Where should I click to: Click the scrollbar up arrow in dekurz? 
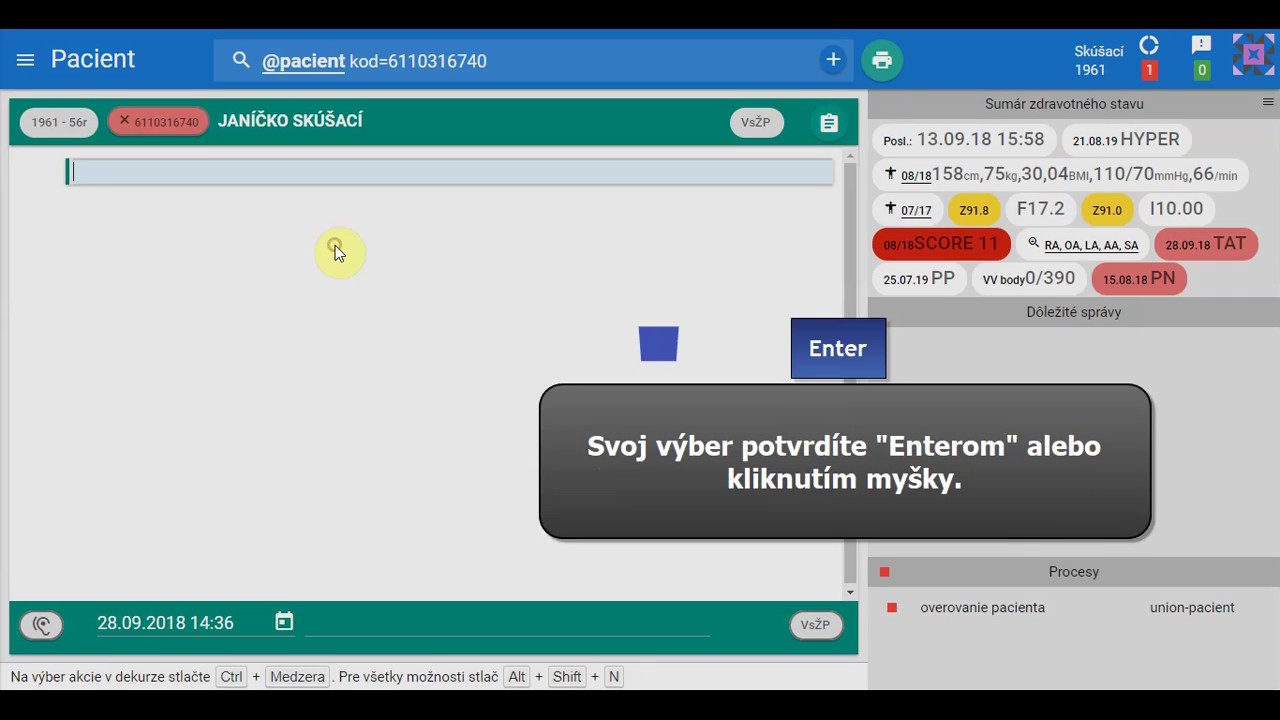coord(850,156)
